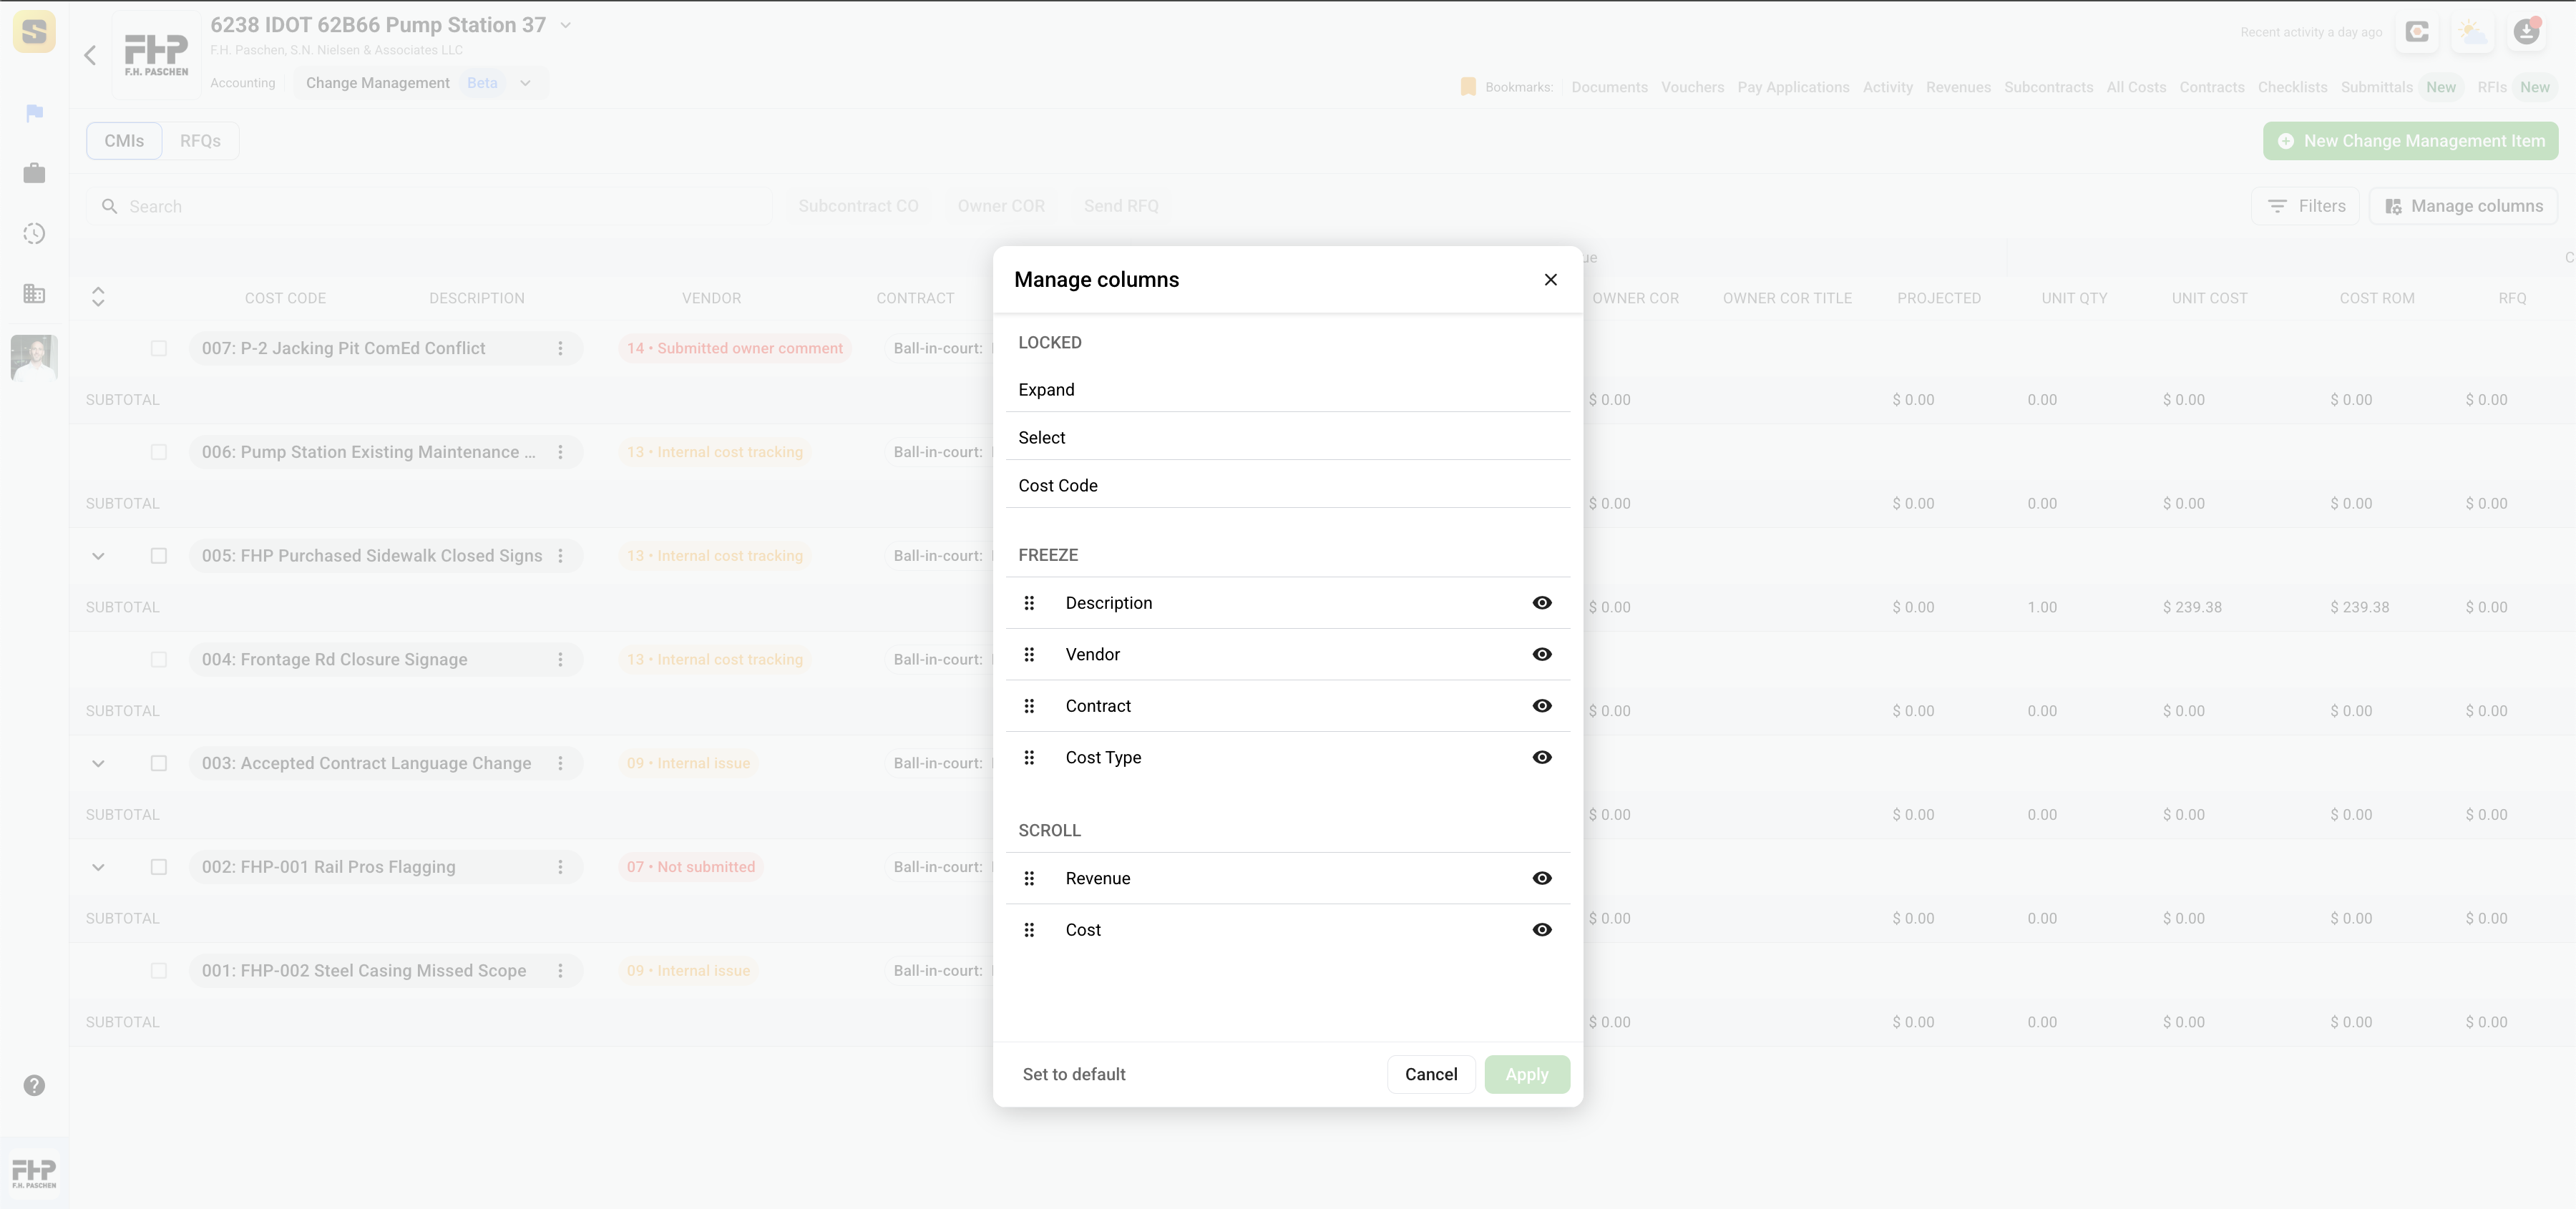This screenshot has height=1209, width=2576.
Task: Click the drag handle beside Cost
Action: 1029,930
